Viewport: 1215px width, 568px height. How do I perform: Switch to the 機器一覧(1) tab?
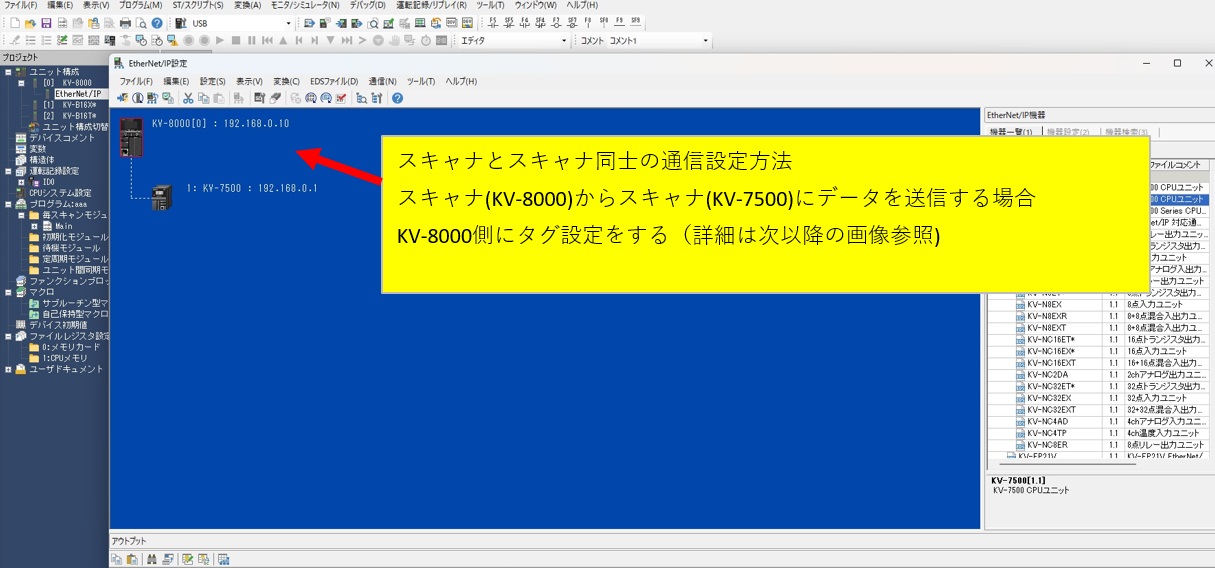(x=1011, y=132)
